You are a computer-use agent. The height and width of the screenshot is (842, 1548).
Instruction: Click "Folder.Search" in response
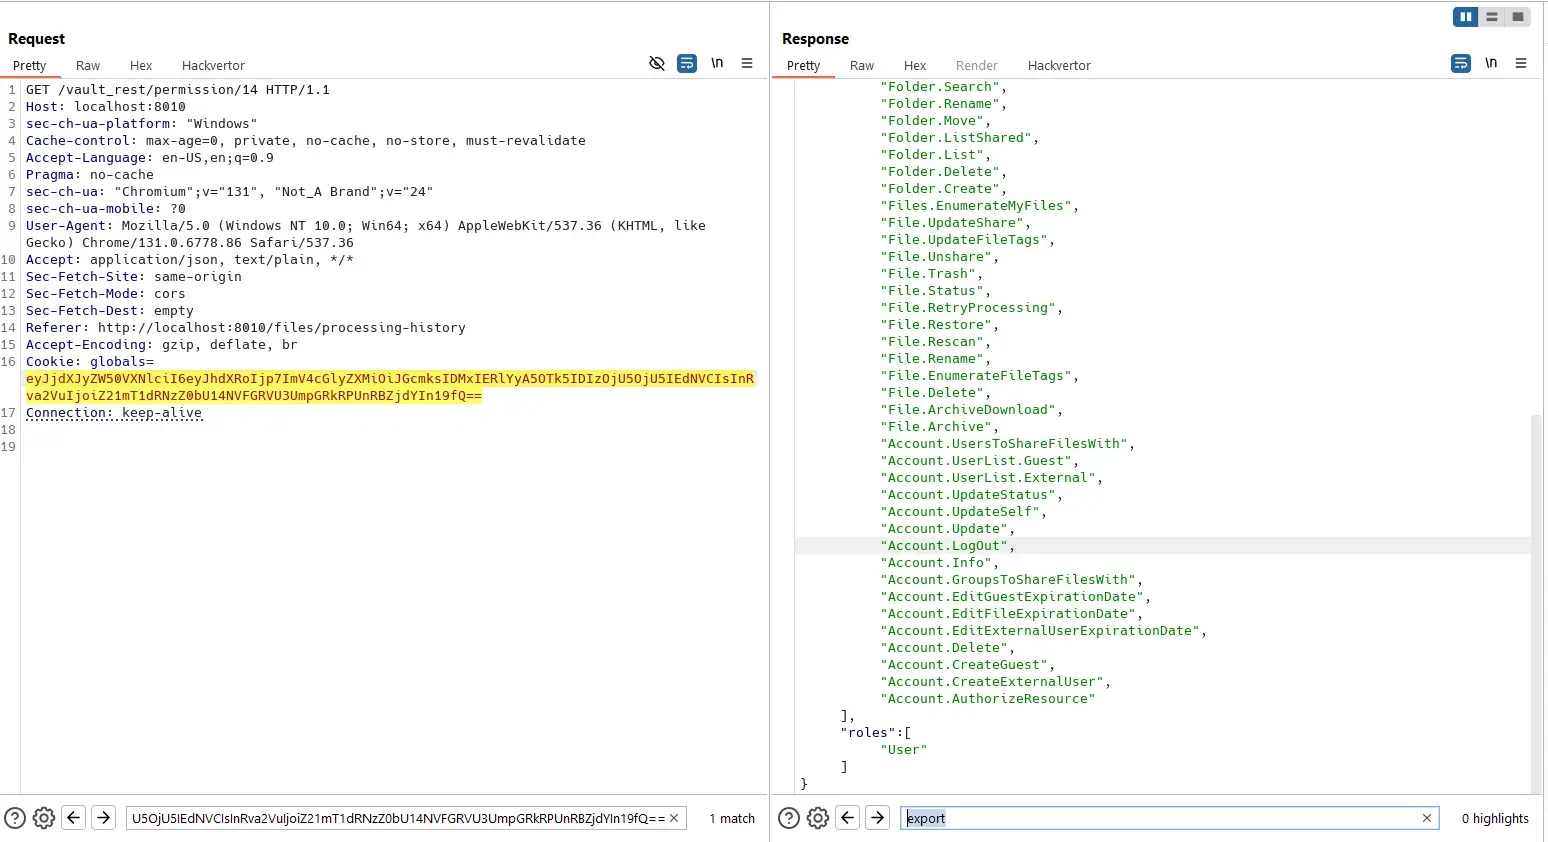pos(940,87)
